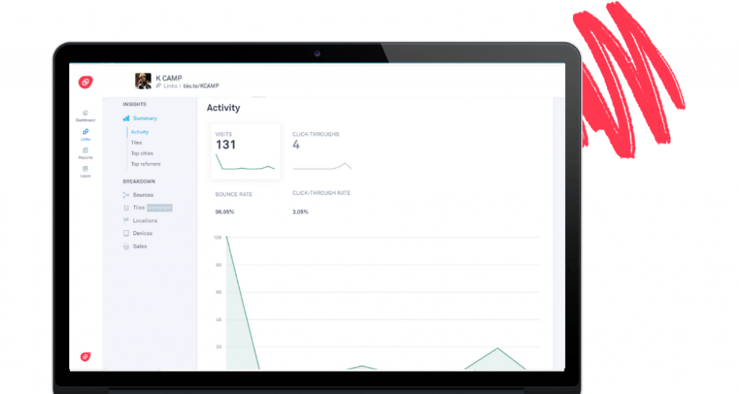Click the Bounce Rate 96.95% metric
739x394 pixels.
[234, 203]
